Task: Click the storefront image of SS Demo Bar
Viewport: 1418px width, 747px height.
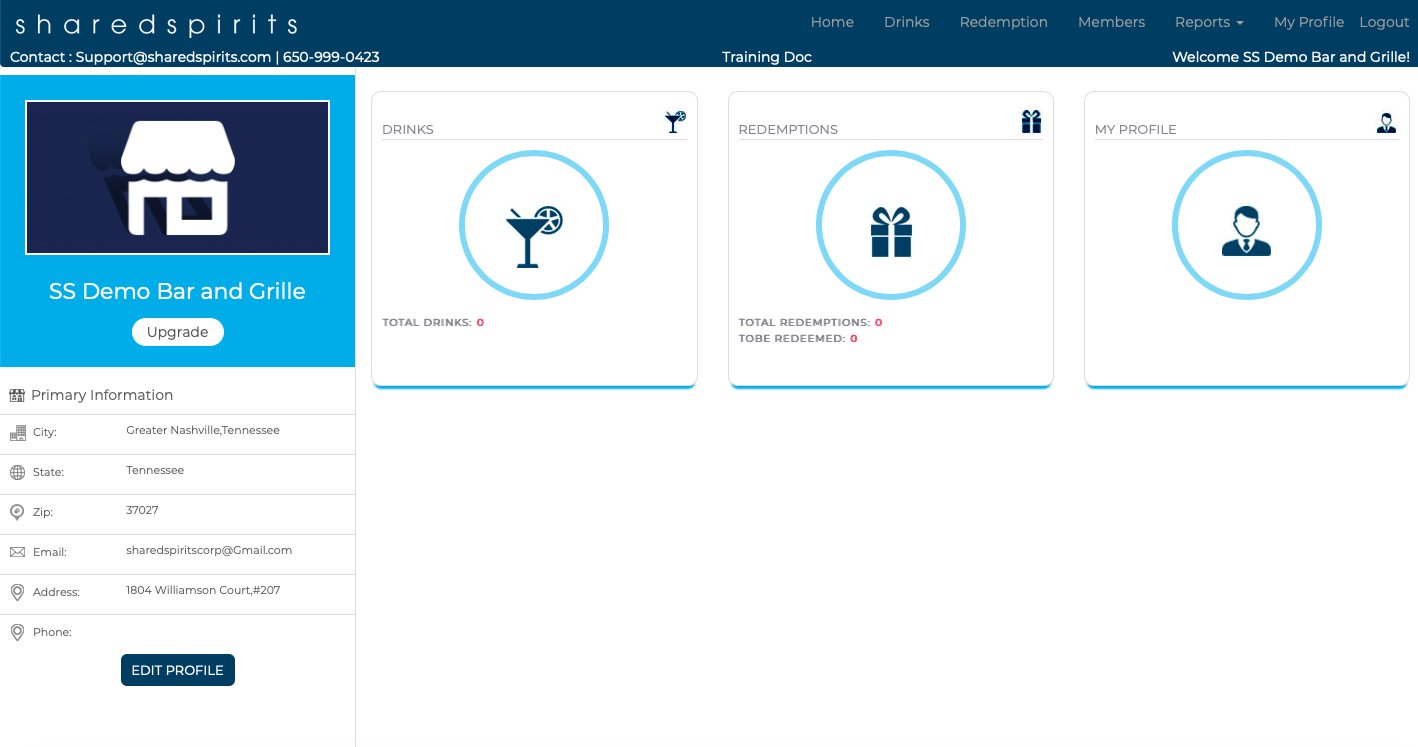Action: point(177,178)
